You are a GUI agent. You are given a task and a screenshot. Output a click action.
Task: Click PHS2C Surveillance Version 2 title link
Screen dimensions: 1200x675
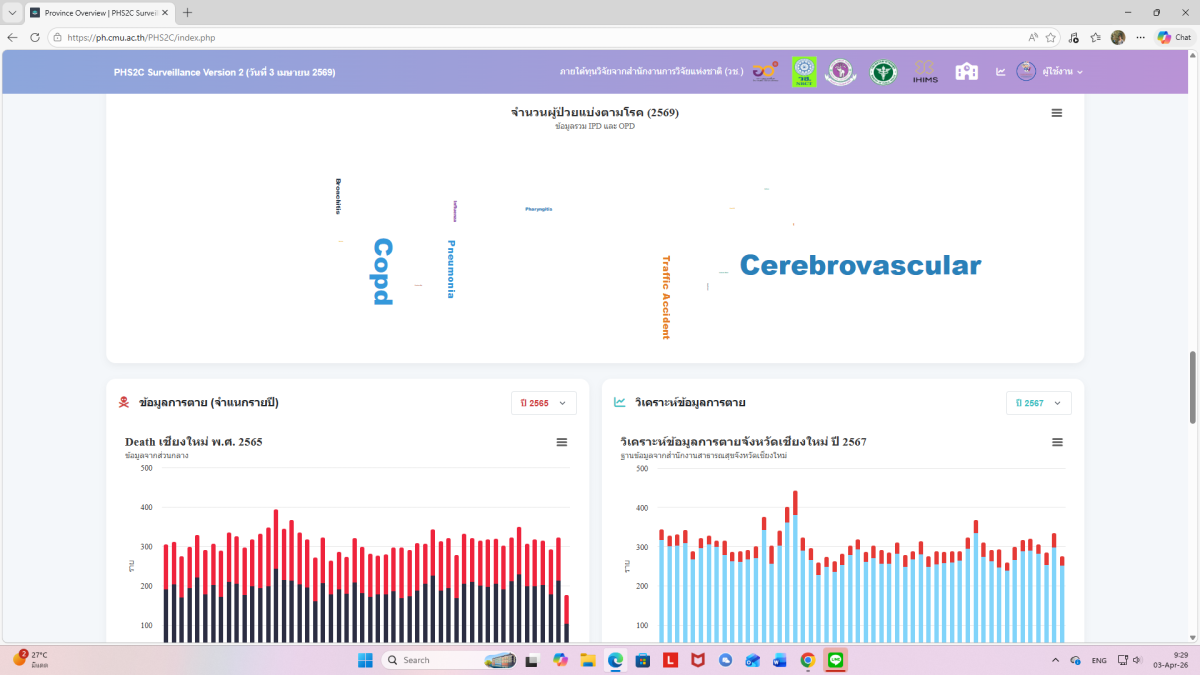click(224, 73)
